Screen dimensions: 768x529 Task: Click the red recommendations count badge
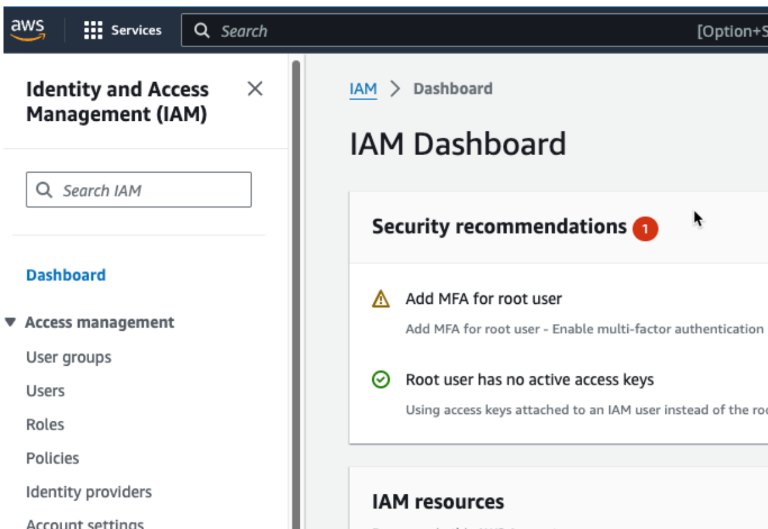pos(645,229)
